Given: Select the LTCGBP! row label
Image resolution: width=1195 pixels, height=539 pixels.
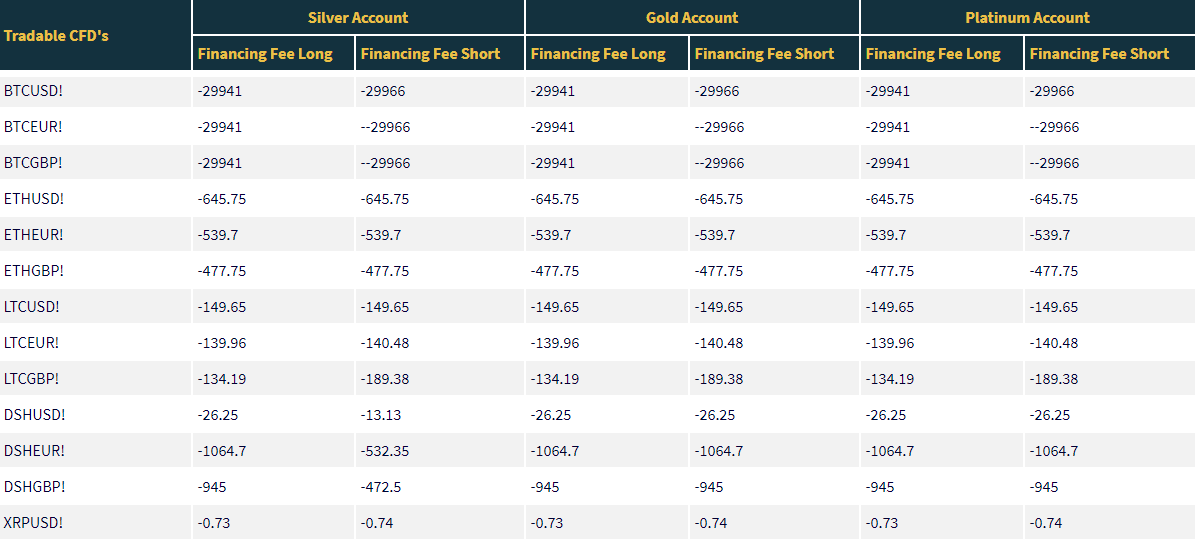Looking at the screenshot, I should (x=34, y=379).
